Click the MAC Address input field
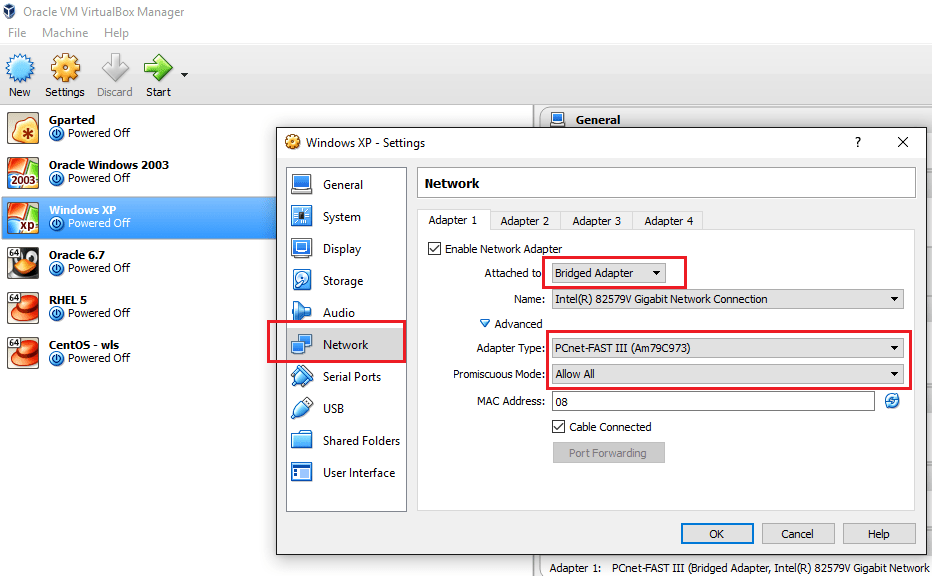Screen dimensions: 932x576 [x=713, y=401]
